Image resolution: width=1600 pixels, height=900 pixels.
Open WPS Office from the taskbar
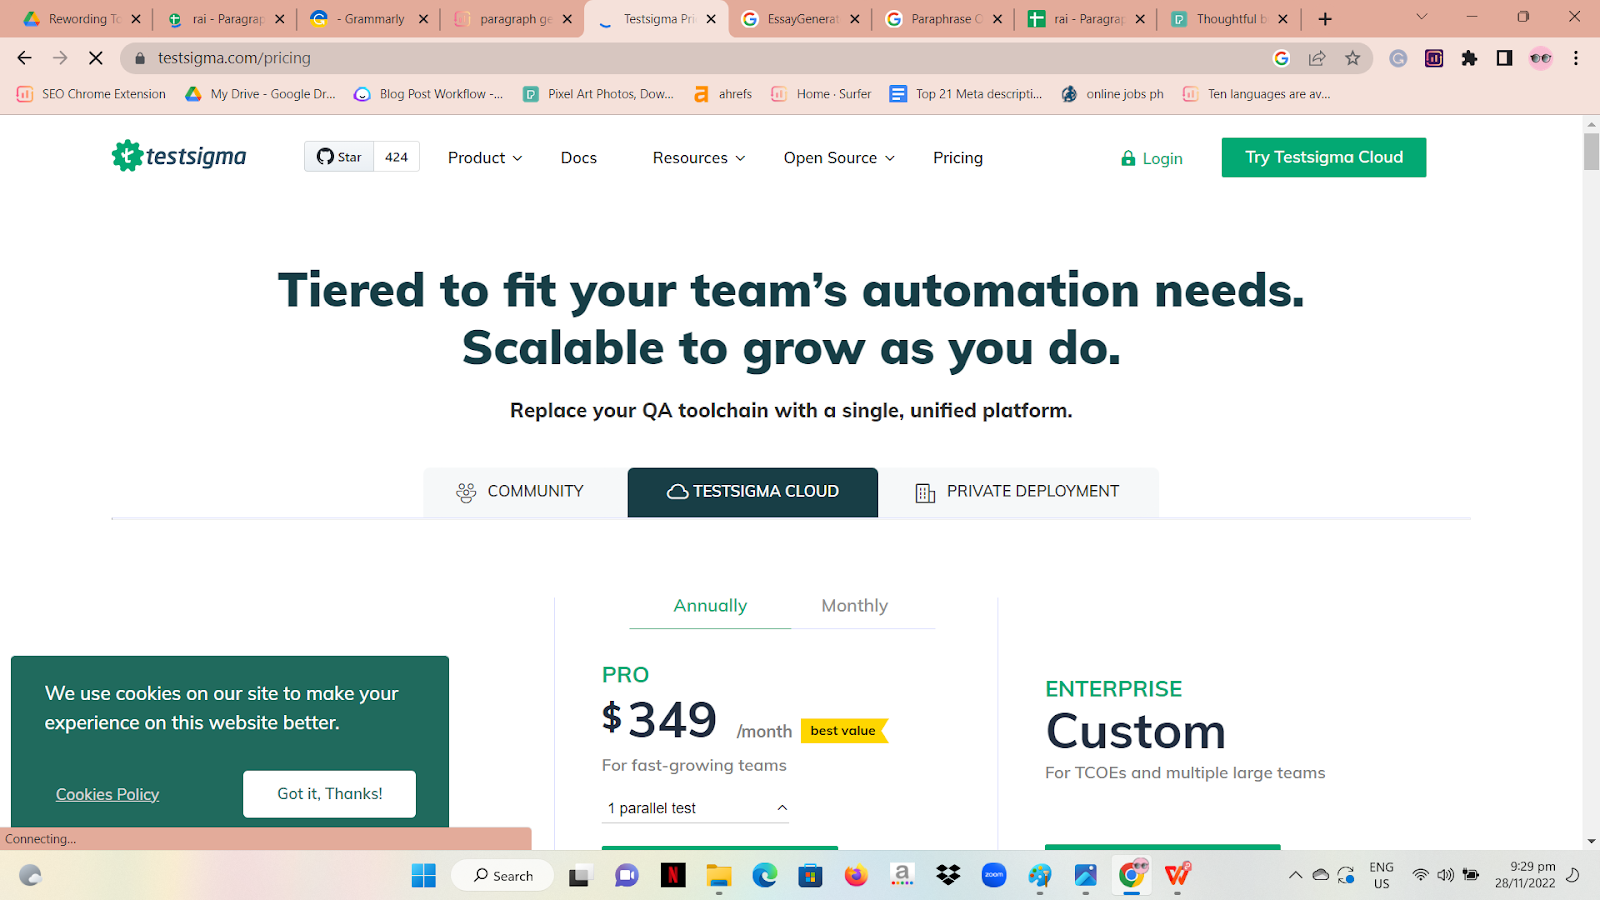point(1178,876)
